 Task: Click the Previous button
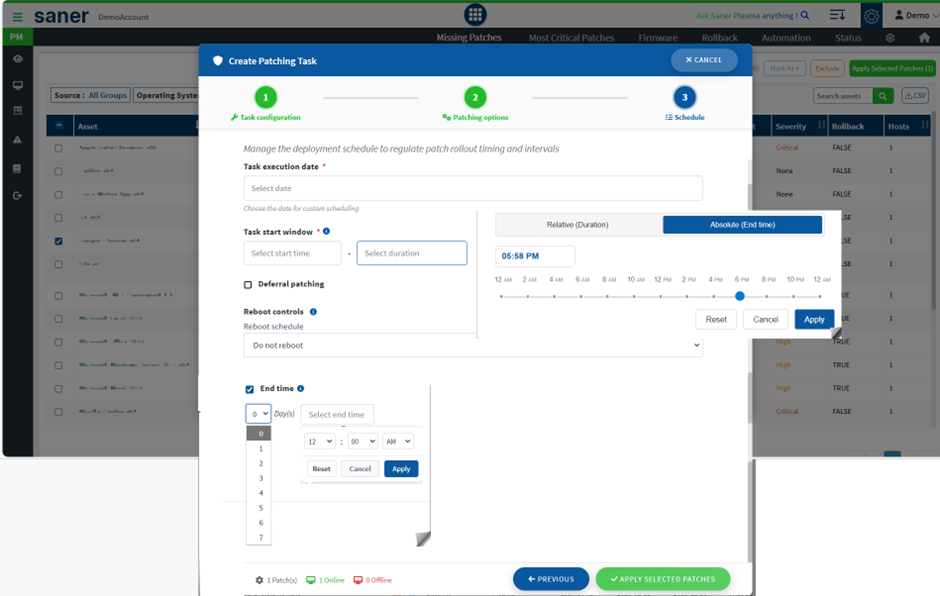tap(551, 579)
